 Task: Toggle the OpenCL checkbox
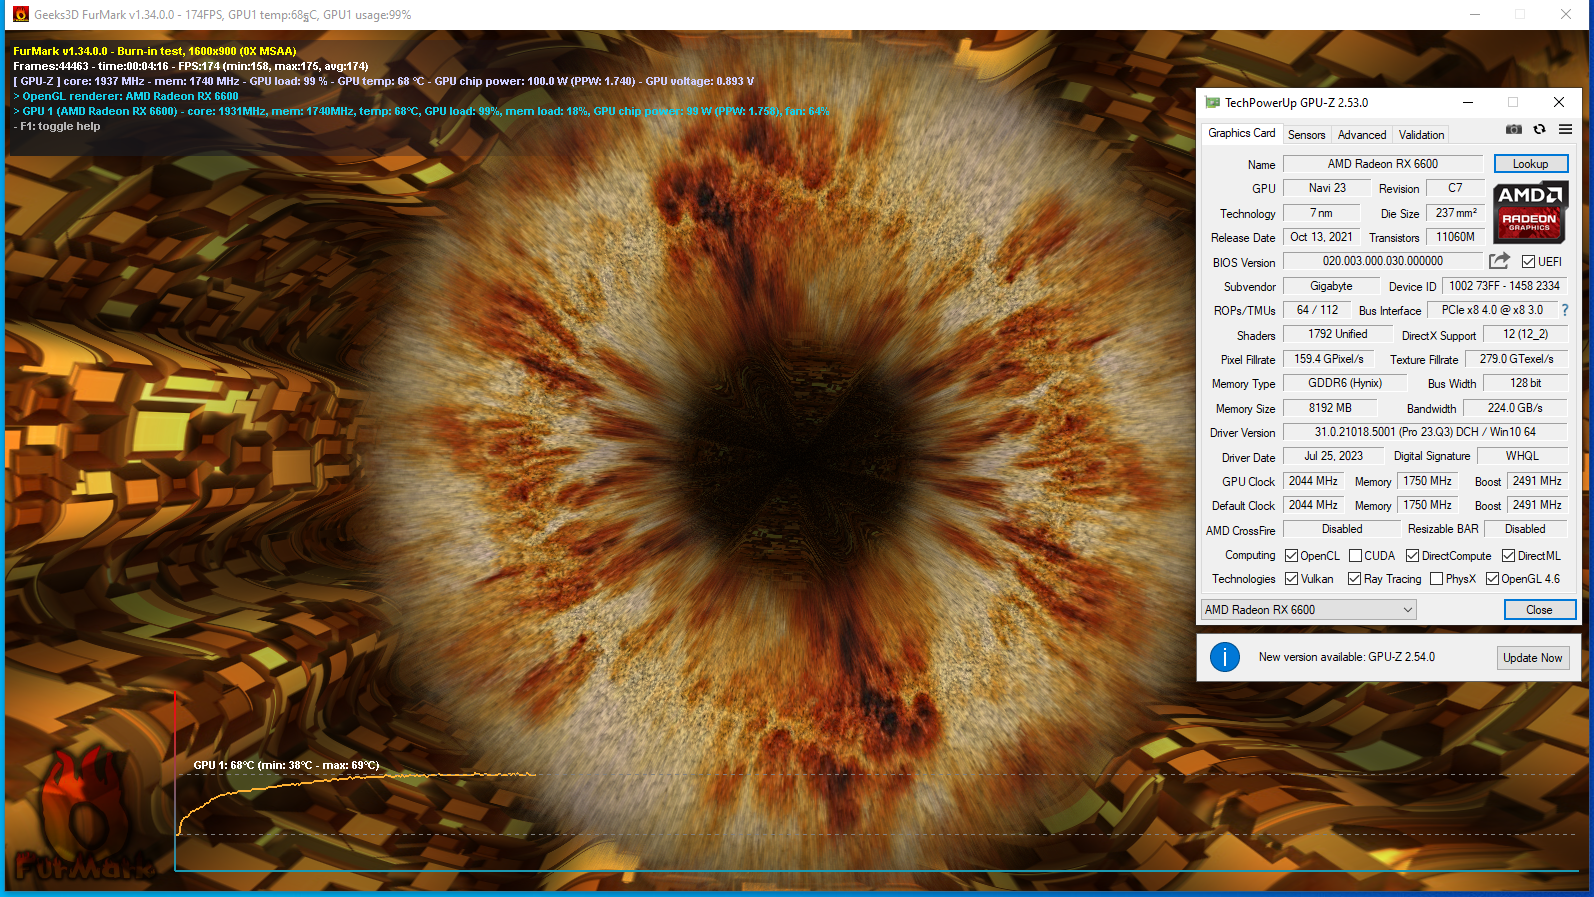[1291, 556]
